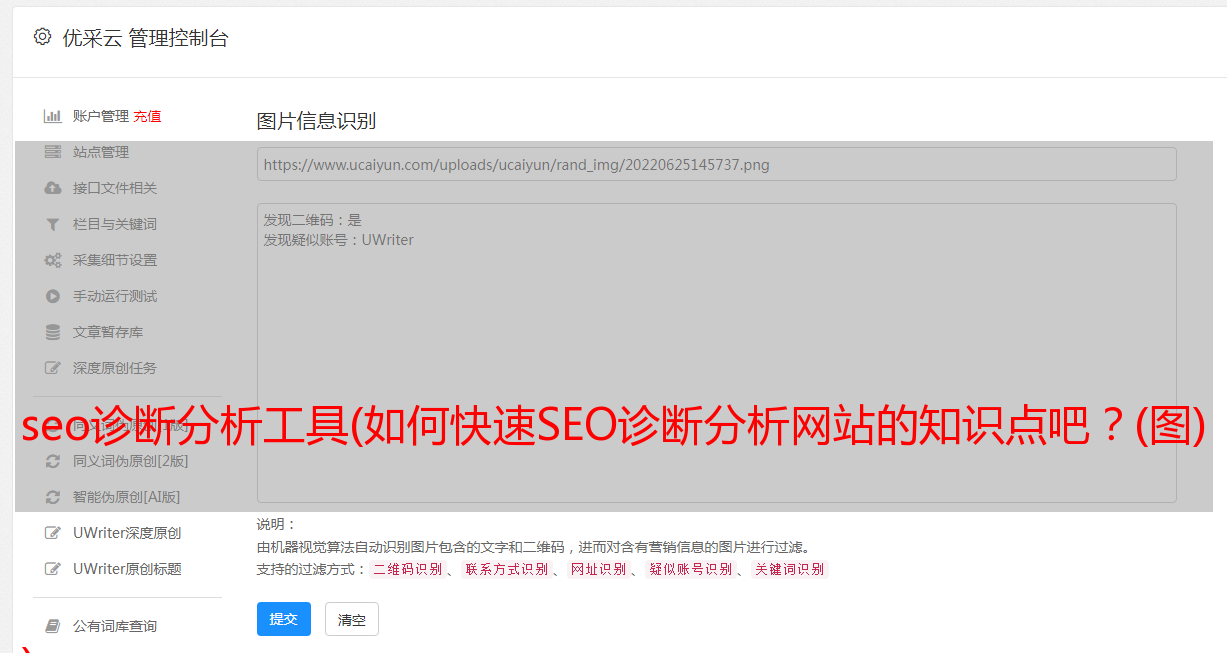Click the play circle icon for 手动运行测试
Screen dimensions: 1227x653
[53, 296]
